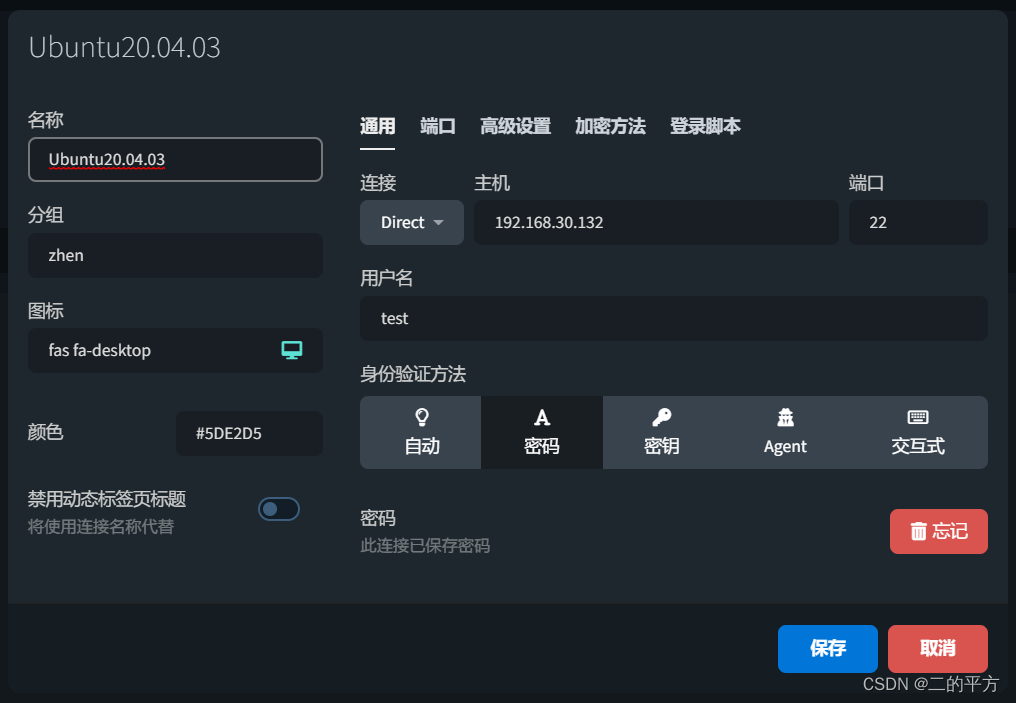Open the 登录脚本 tab
Image resolution: width=1016 pixels, height=703 pixels.
coord(705,126)
